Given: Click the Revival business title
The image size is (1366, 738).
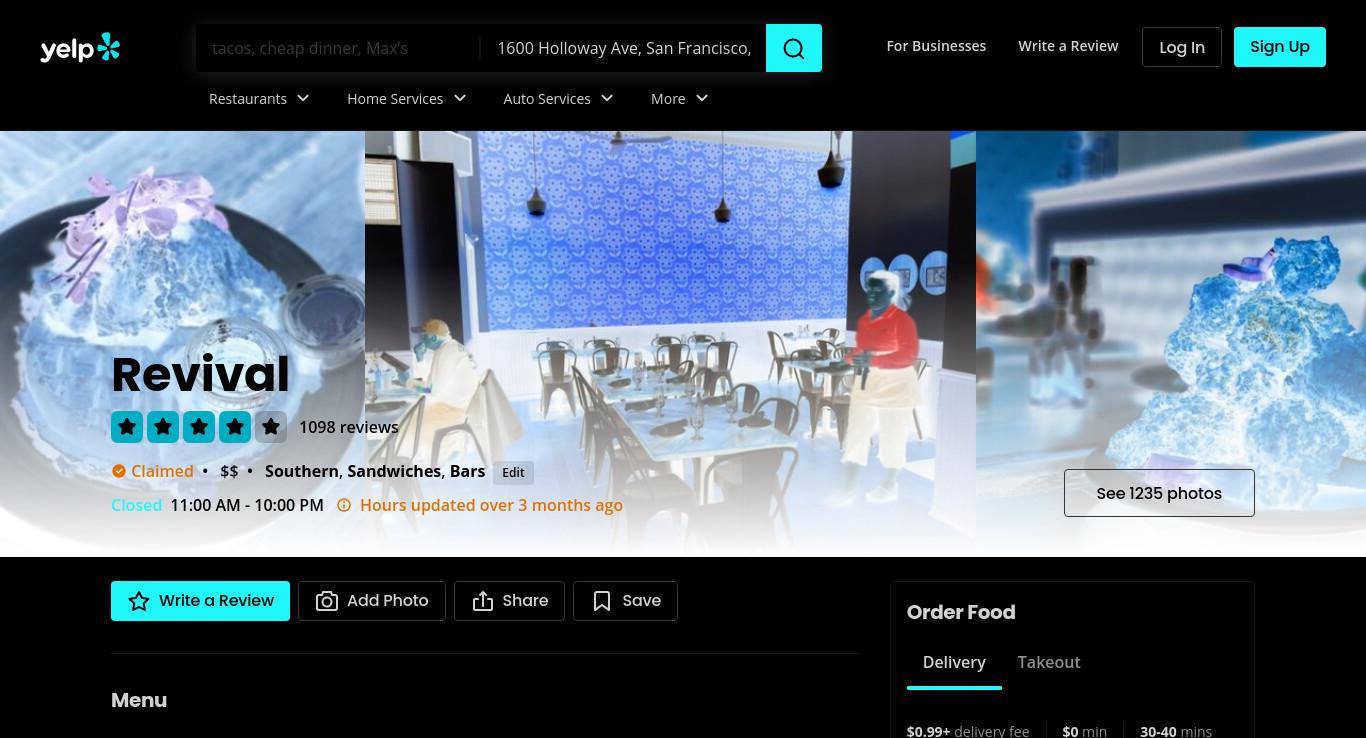Looking at the screenshot, I should (200, 375).
